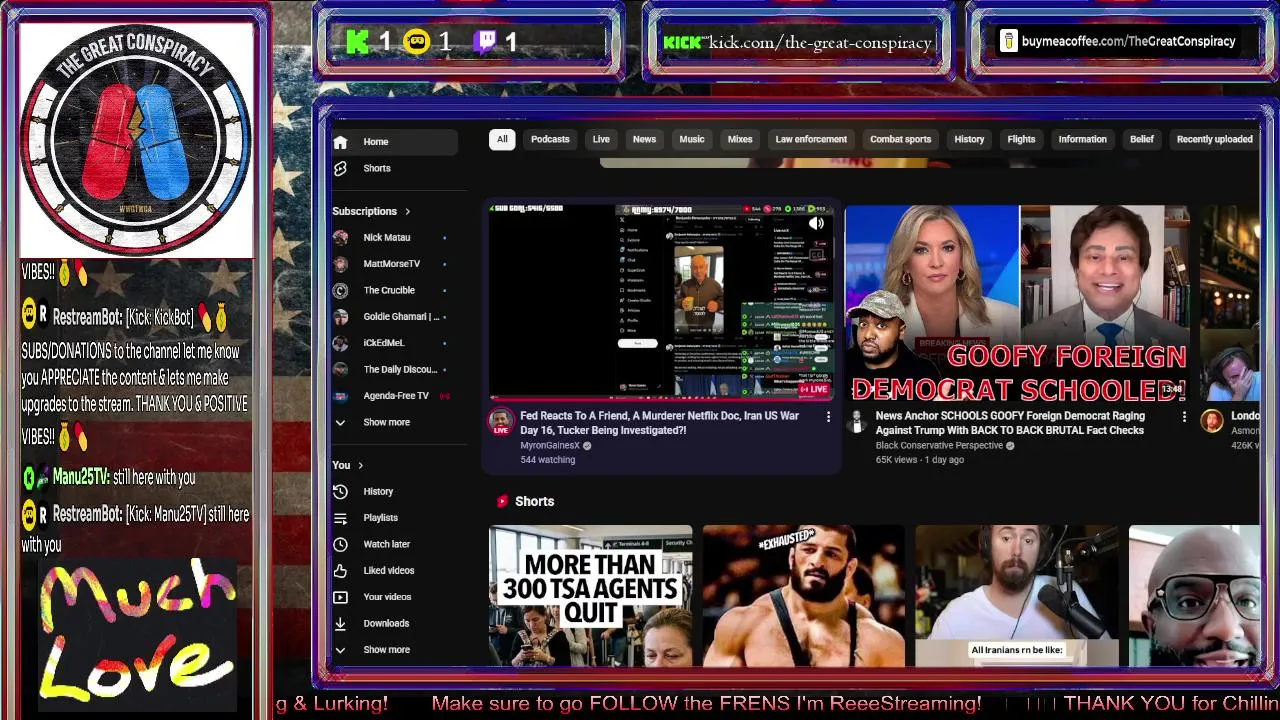The height and width of the screenshot is (720, 1280).
Task: Expand the You header chevron
Action: [360, 466]
